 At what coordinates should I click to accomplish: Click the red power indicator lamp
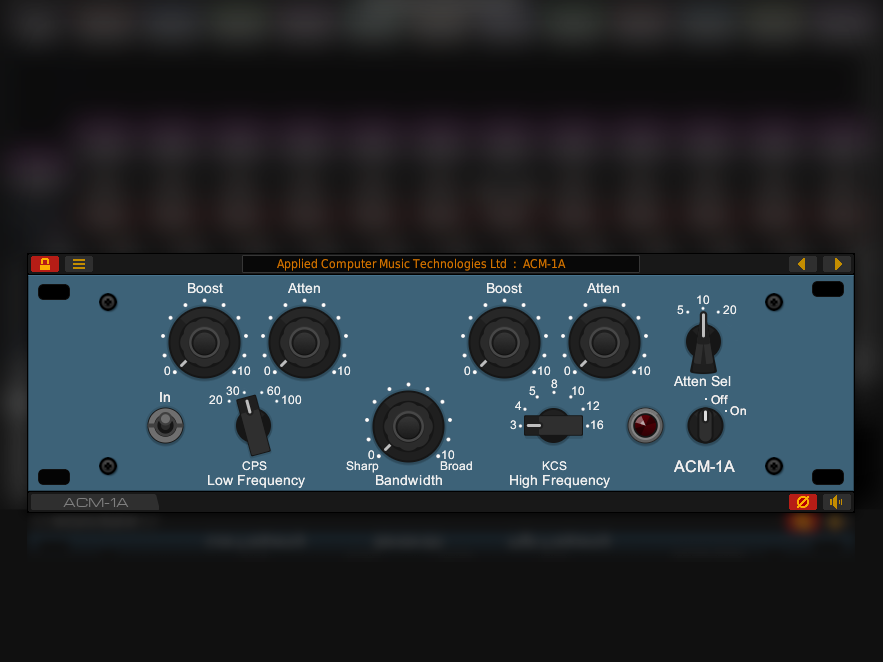pos(645,425)
